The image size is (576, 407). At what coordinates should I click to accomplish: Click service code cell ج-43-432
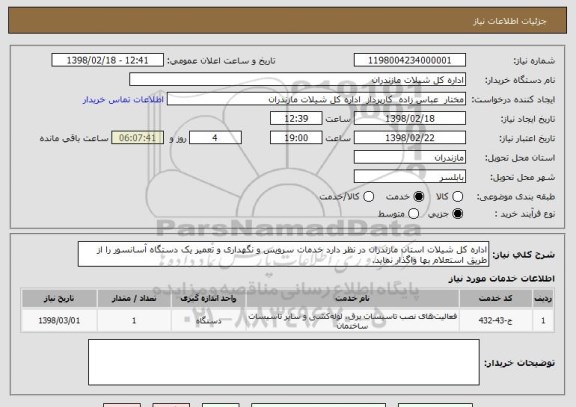coord(496,321)
